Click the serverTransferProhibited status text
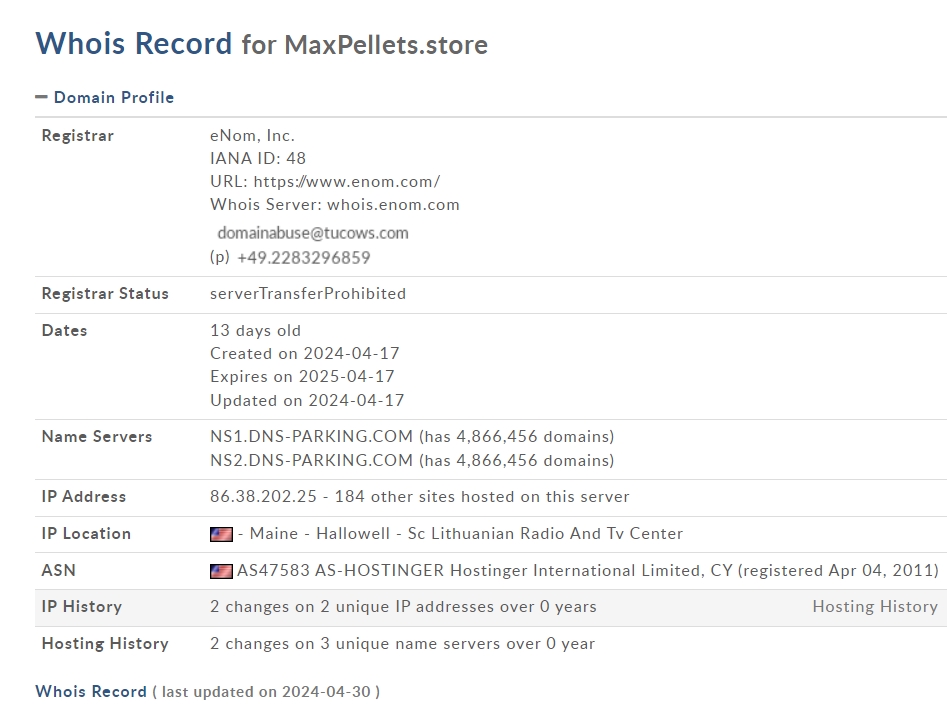Screen dimensions: 947x709 tap(308, 294)
